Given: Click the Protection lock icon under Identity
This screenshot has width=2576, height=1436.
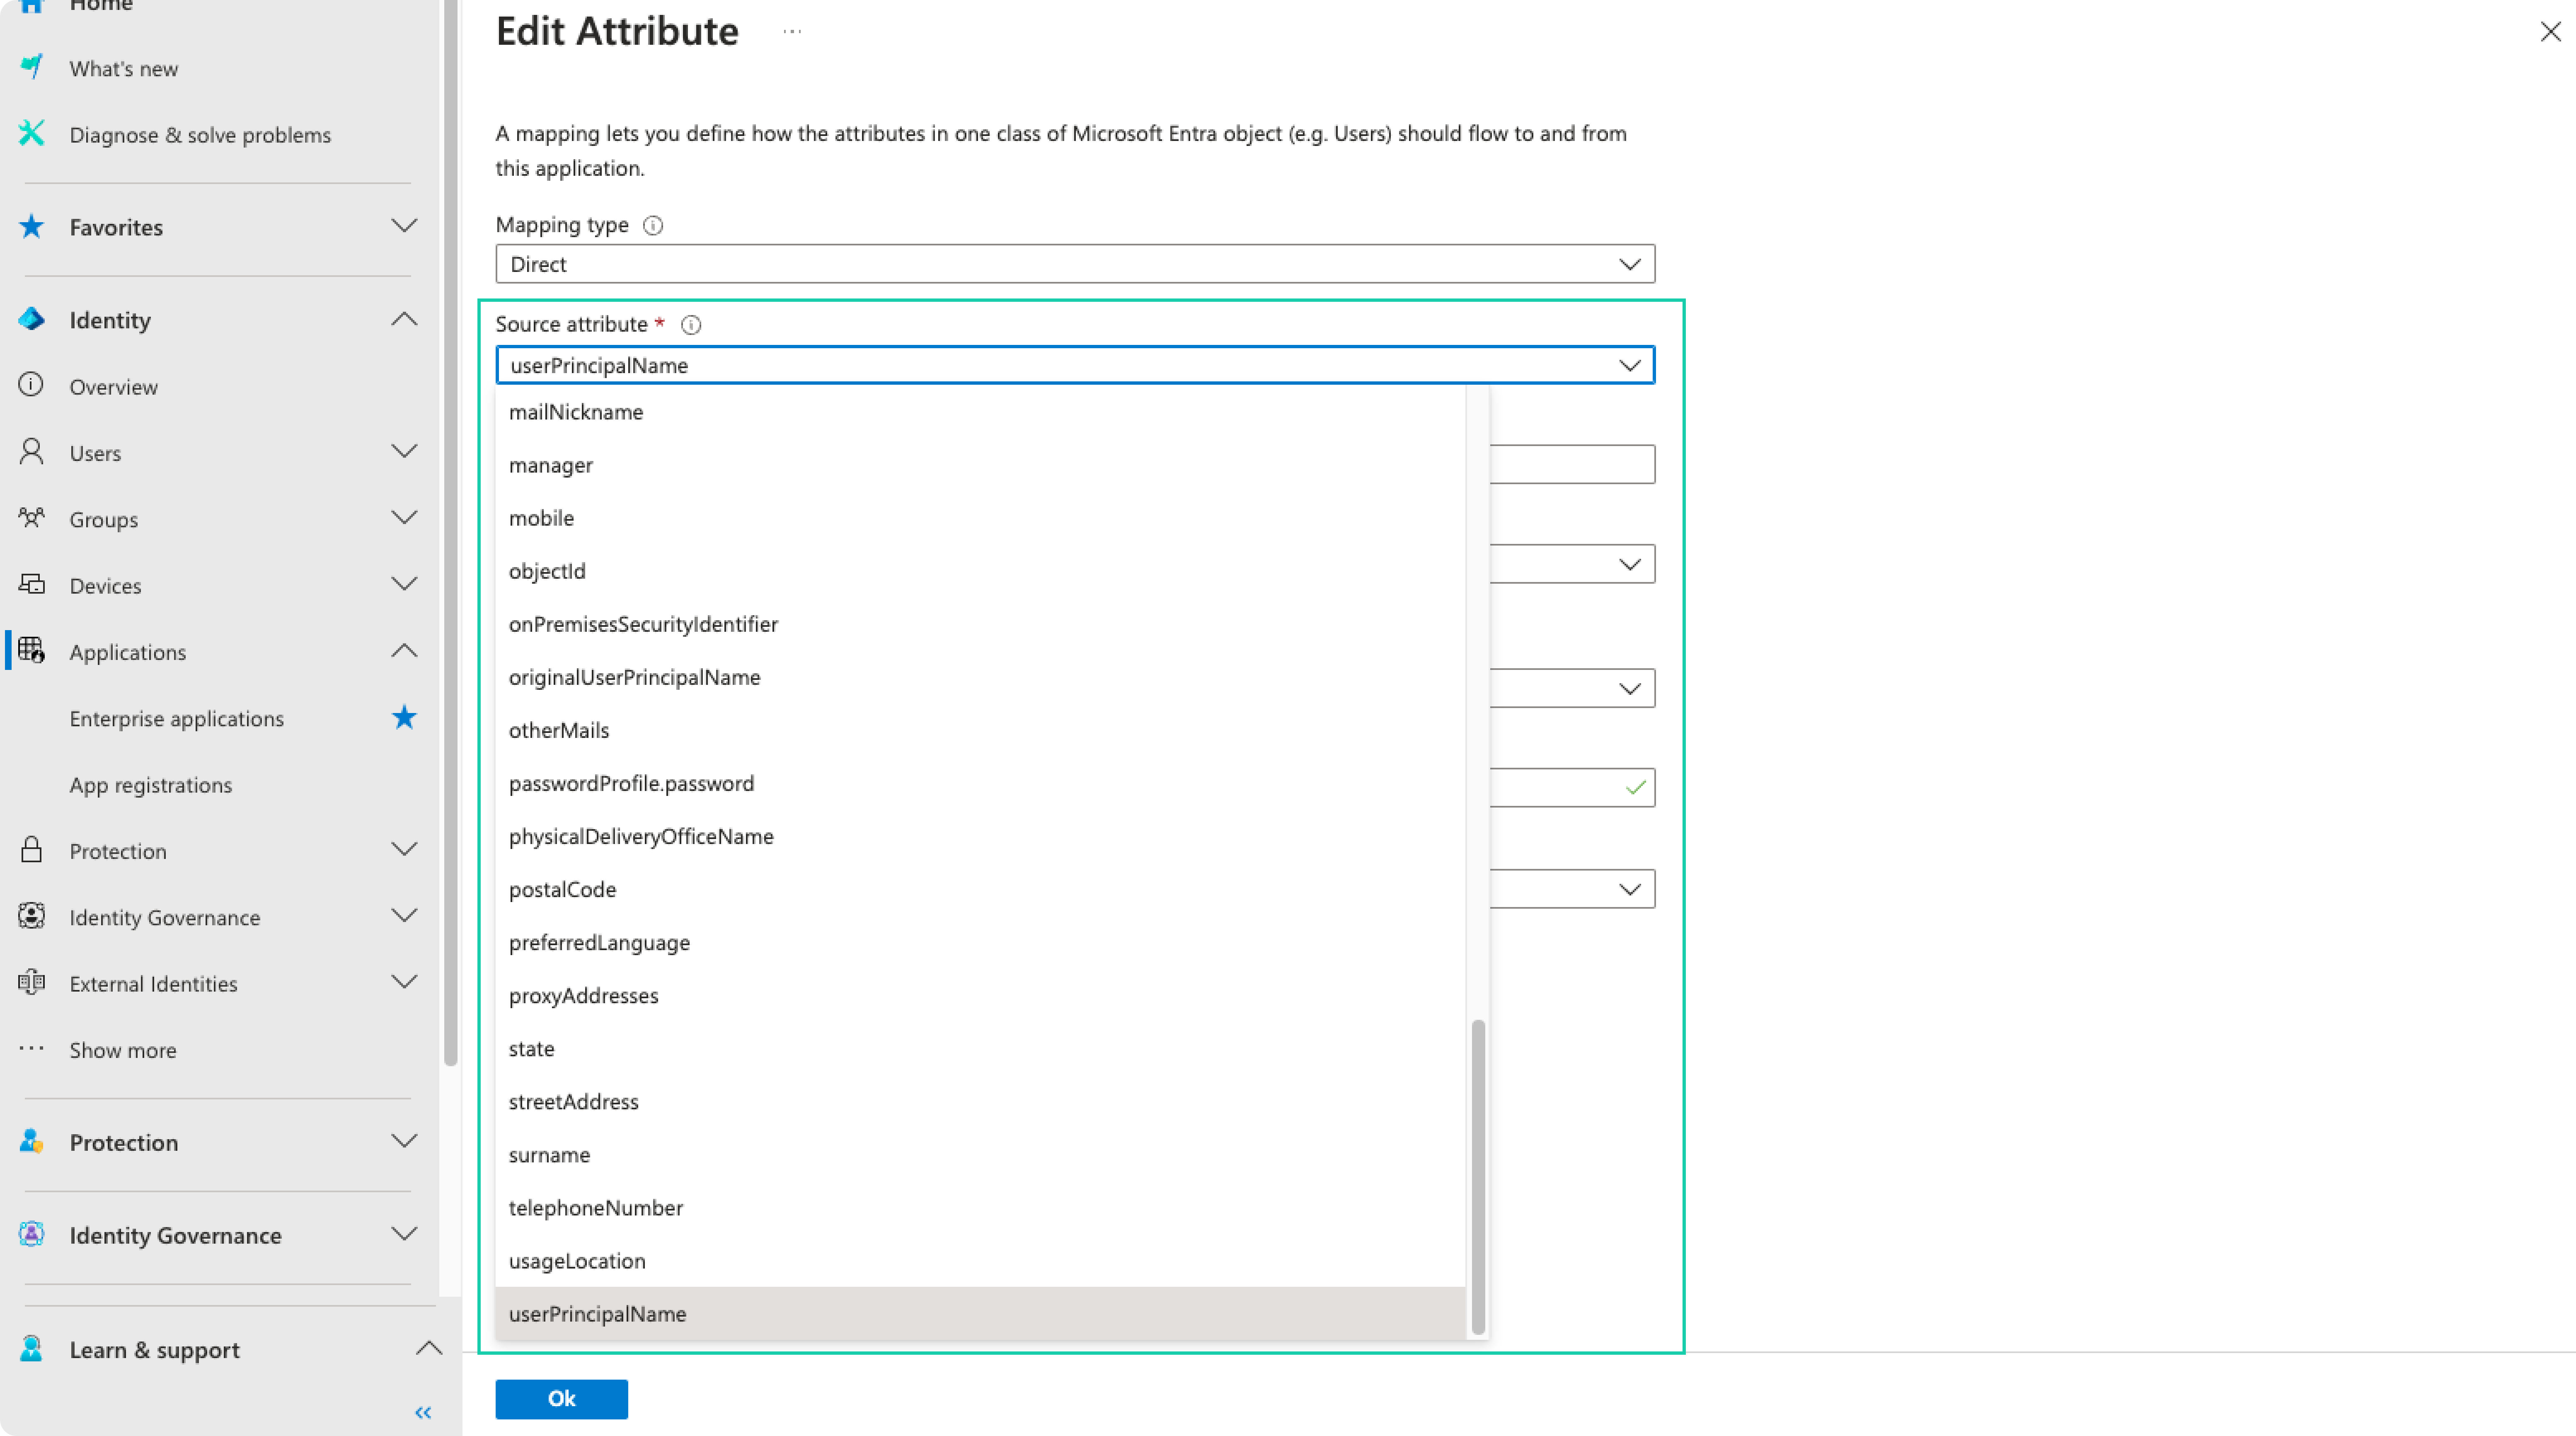Looking at the screenshot, I should click(x=32, y=850).
